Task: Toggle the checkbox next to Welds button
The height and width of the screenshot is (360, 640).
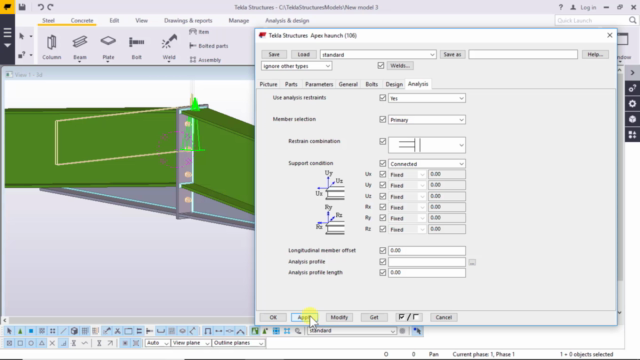Action: click(x=381, y=65)
